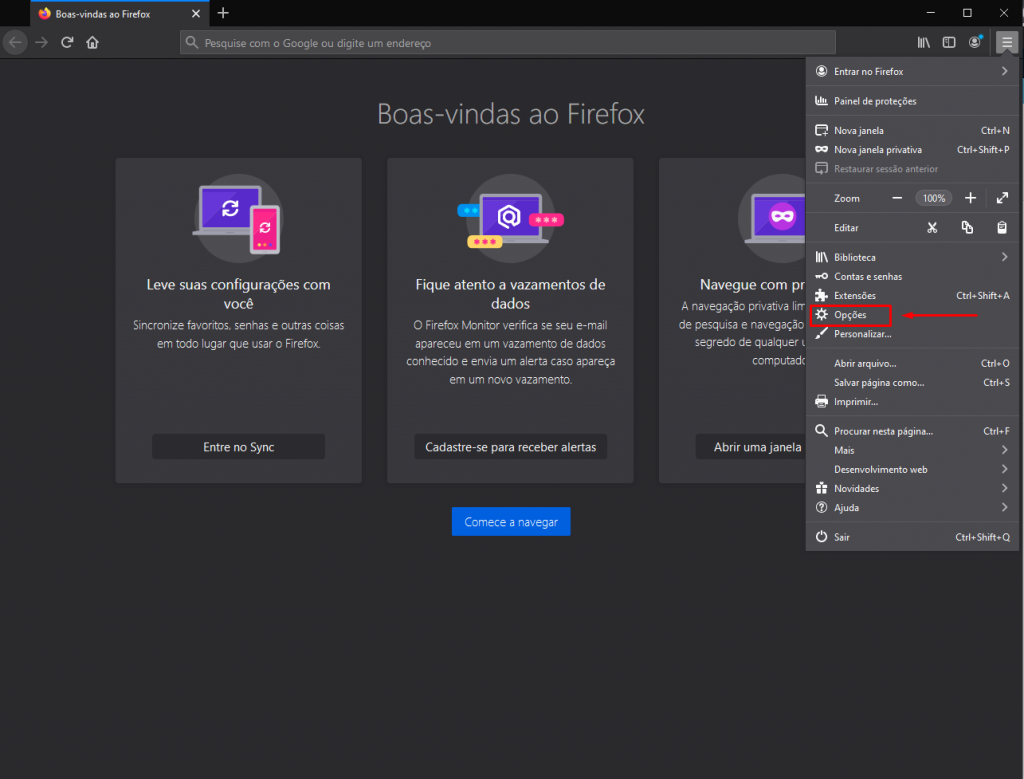Select Nova janela privativa menu item
Screen dimensions: 1024x779
(x=878, y=150)
